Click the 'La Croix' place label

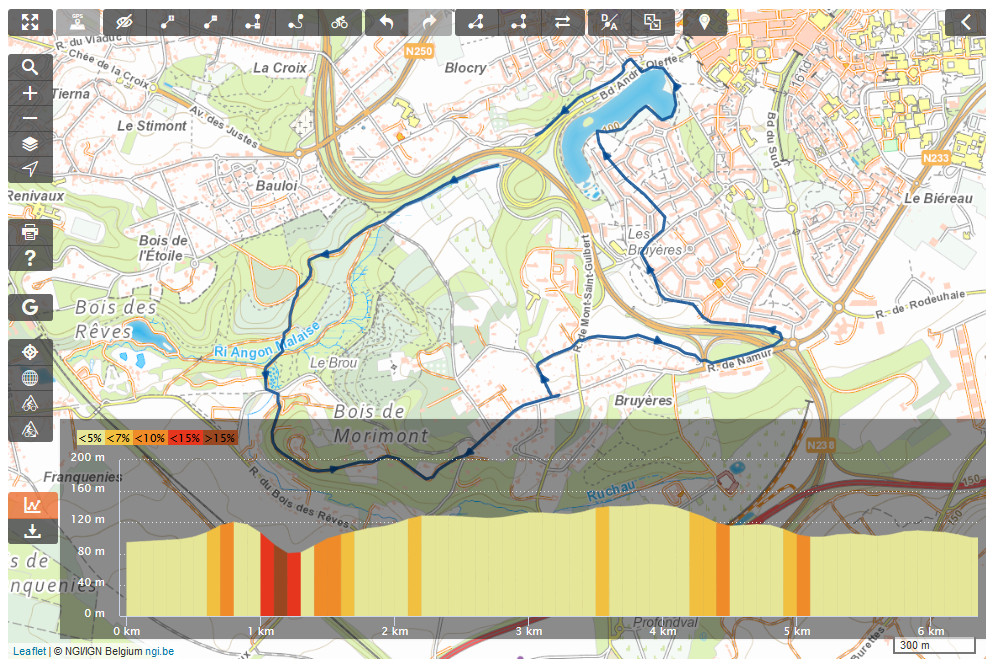click(280, 68)
